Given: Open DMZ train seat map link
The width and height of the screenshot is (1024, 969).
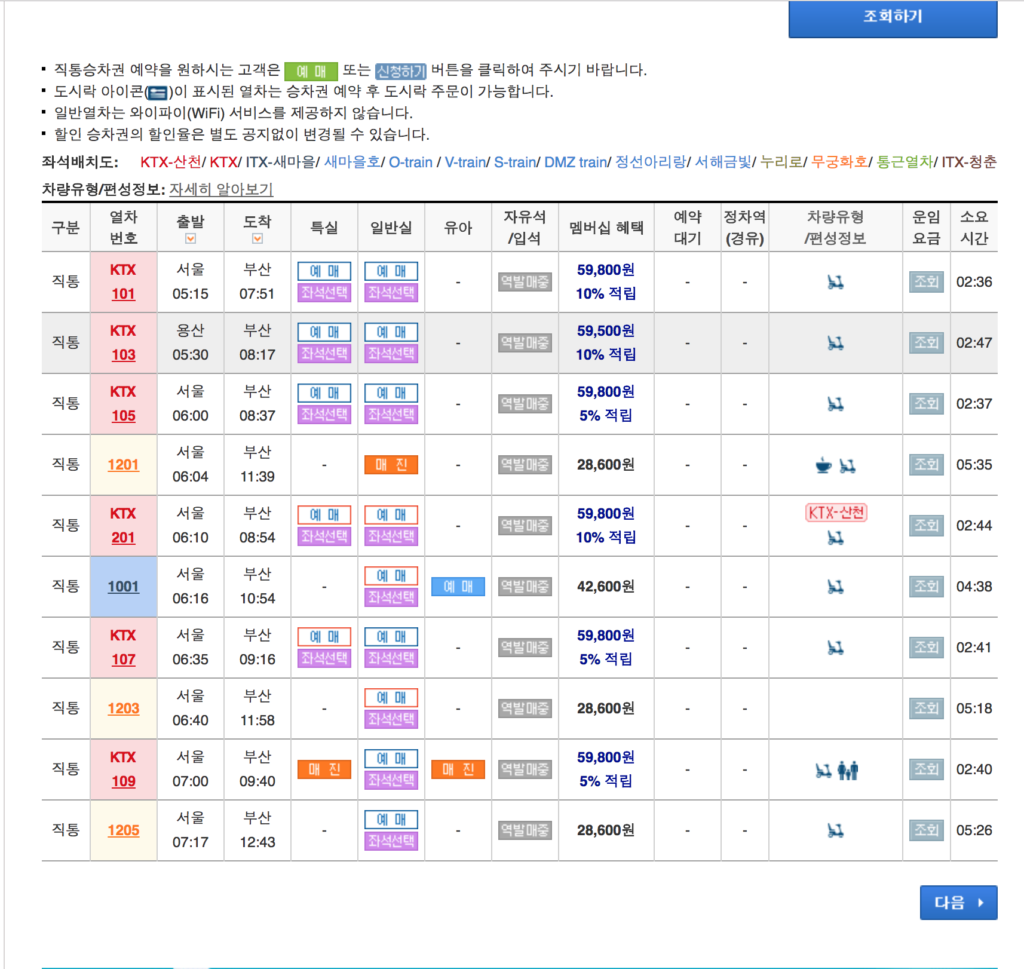Looking at the screenshot, I should (x=575, y=162).
